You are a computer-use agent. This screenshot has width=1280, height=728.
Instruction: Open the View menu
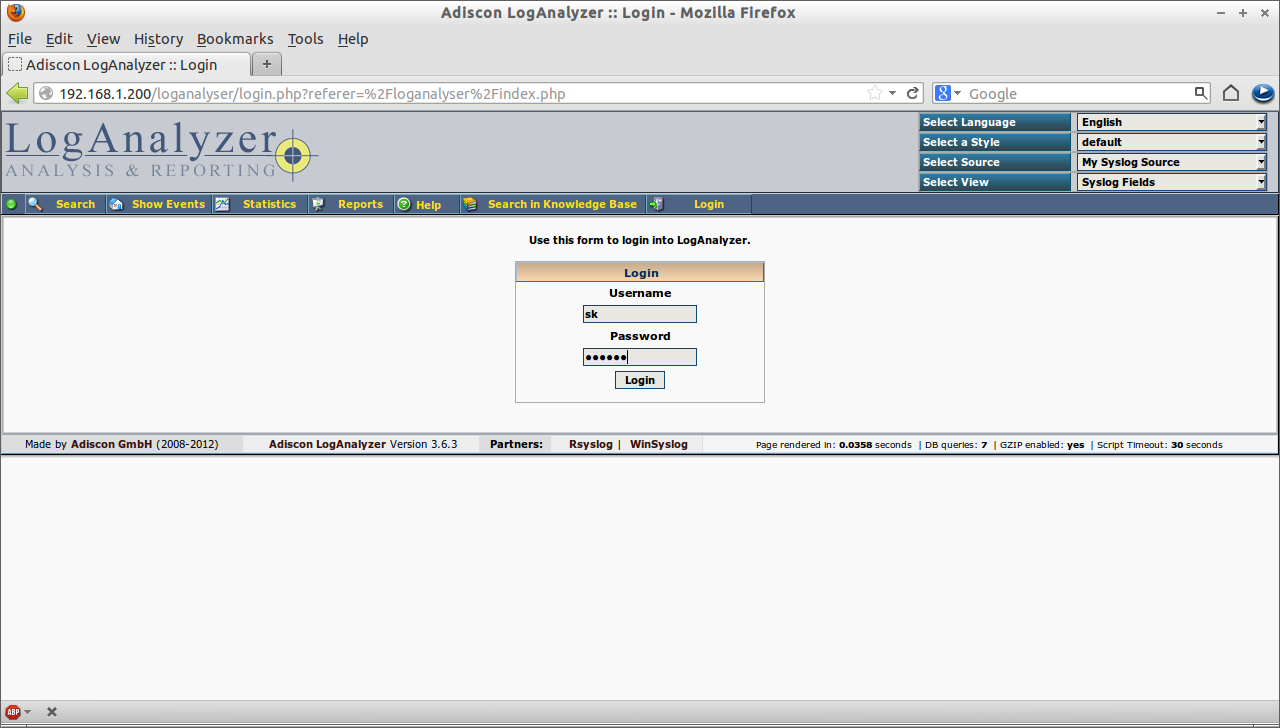(103, 39)
